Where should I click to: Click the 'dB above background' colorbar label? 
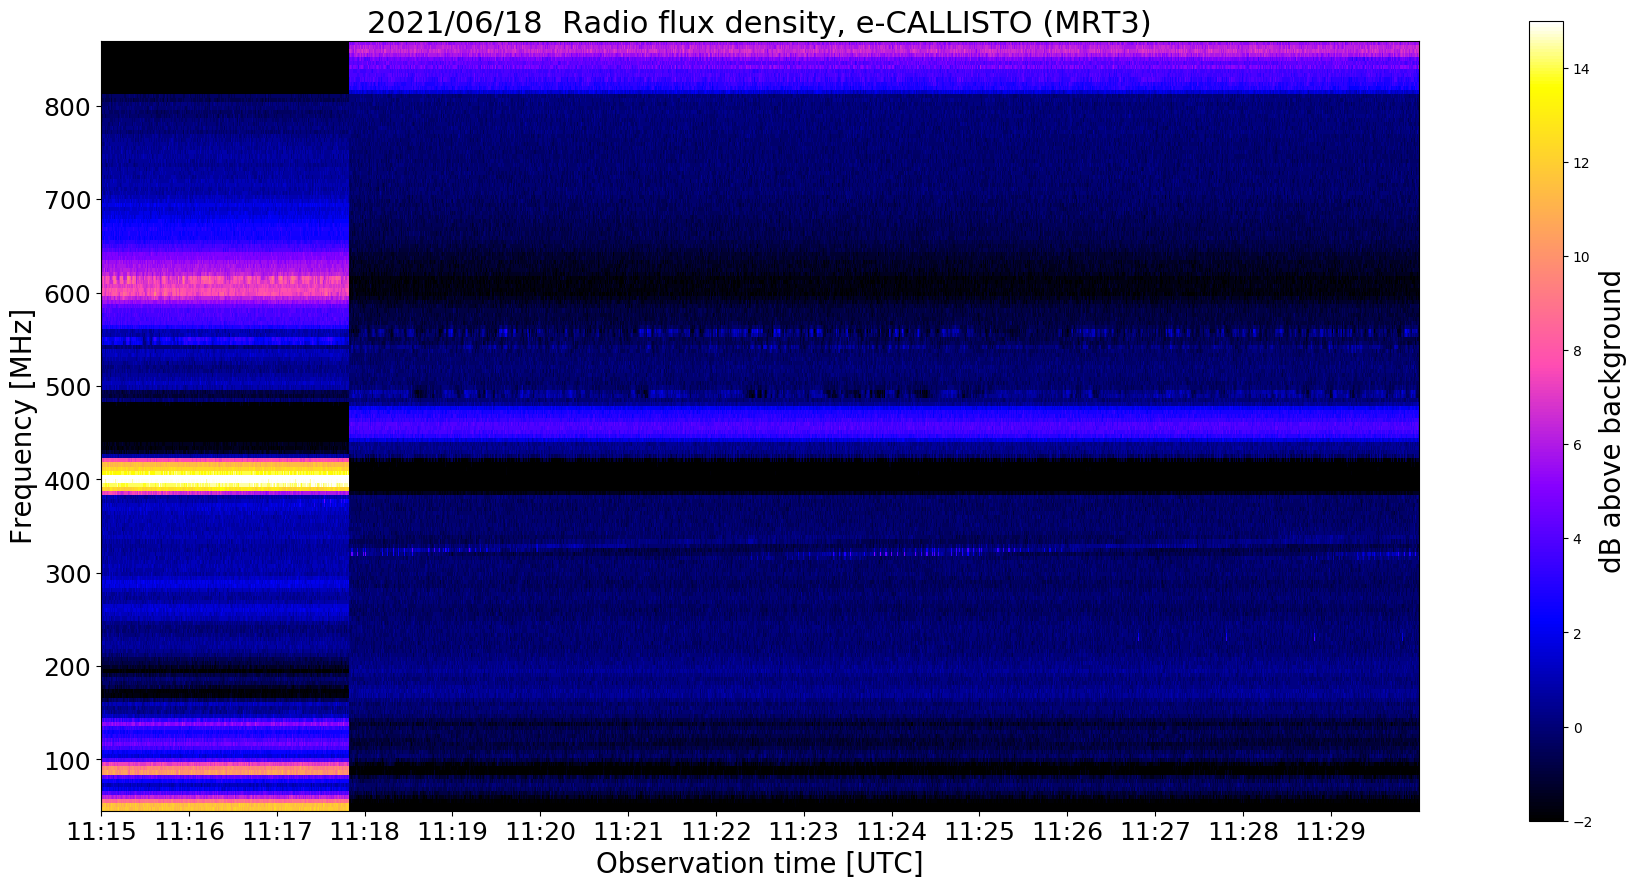click(1610, 421)
